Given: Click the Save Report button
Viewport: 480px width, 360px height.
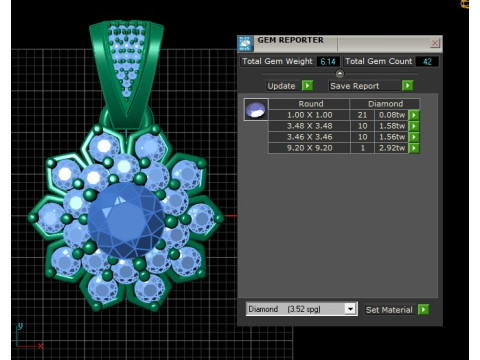Looking at the screenshot, I should (x=365, y=86).
